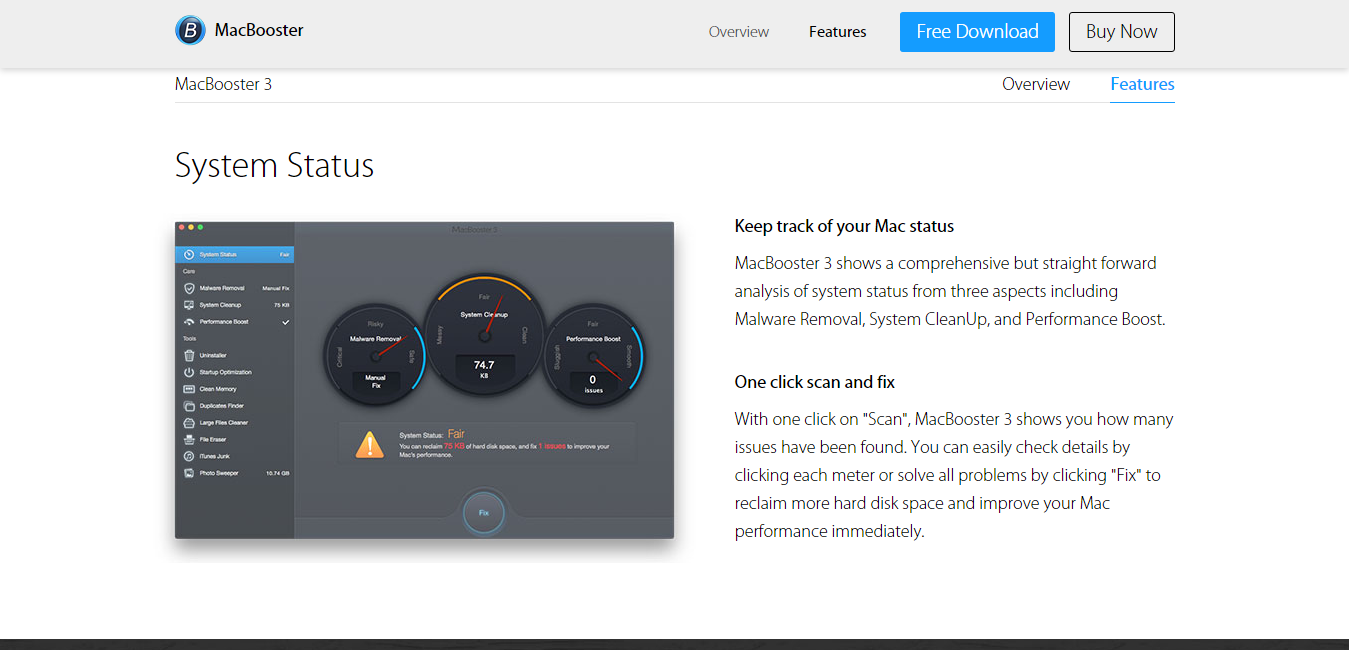This screenshot has height=650, width=1349.
Task: Click the Large Files Cleaner icon
Action: point(189,423)
